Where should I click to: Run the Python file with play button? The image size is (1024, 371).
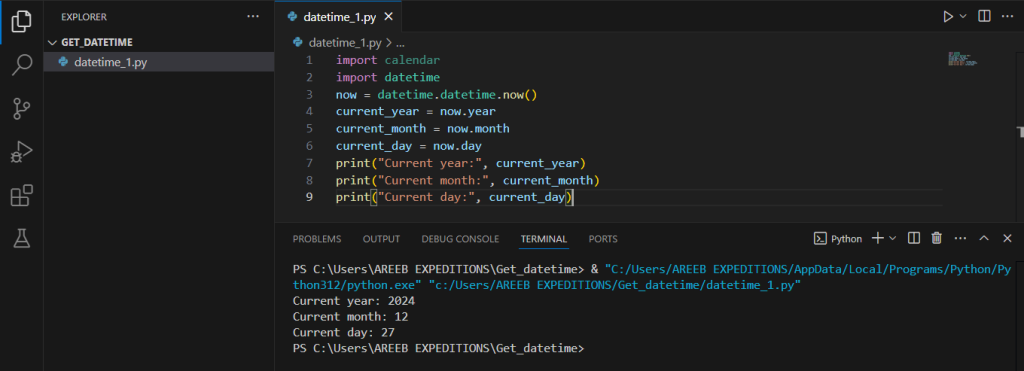pyautogui.click(x=948, y=17)
